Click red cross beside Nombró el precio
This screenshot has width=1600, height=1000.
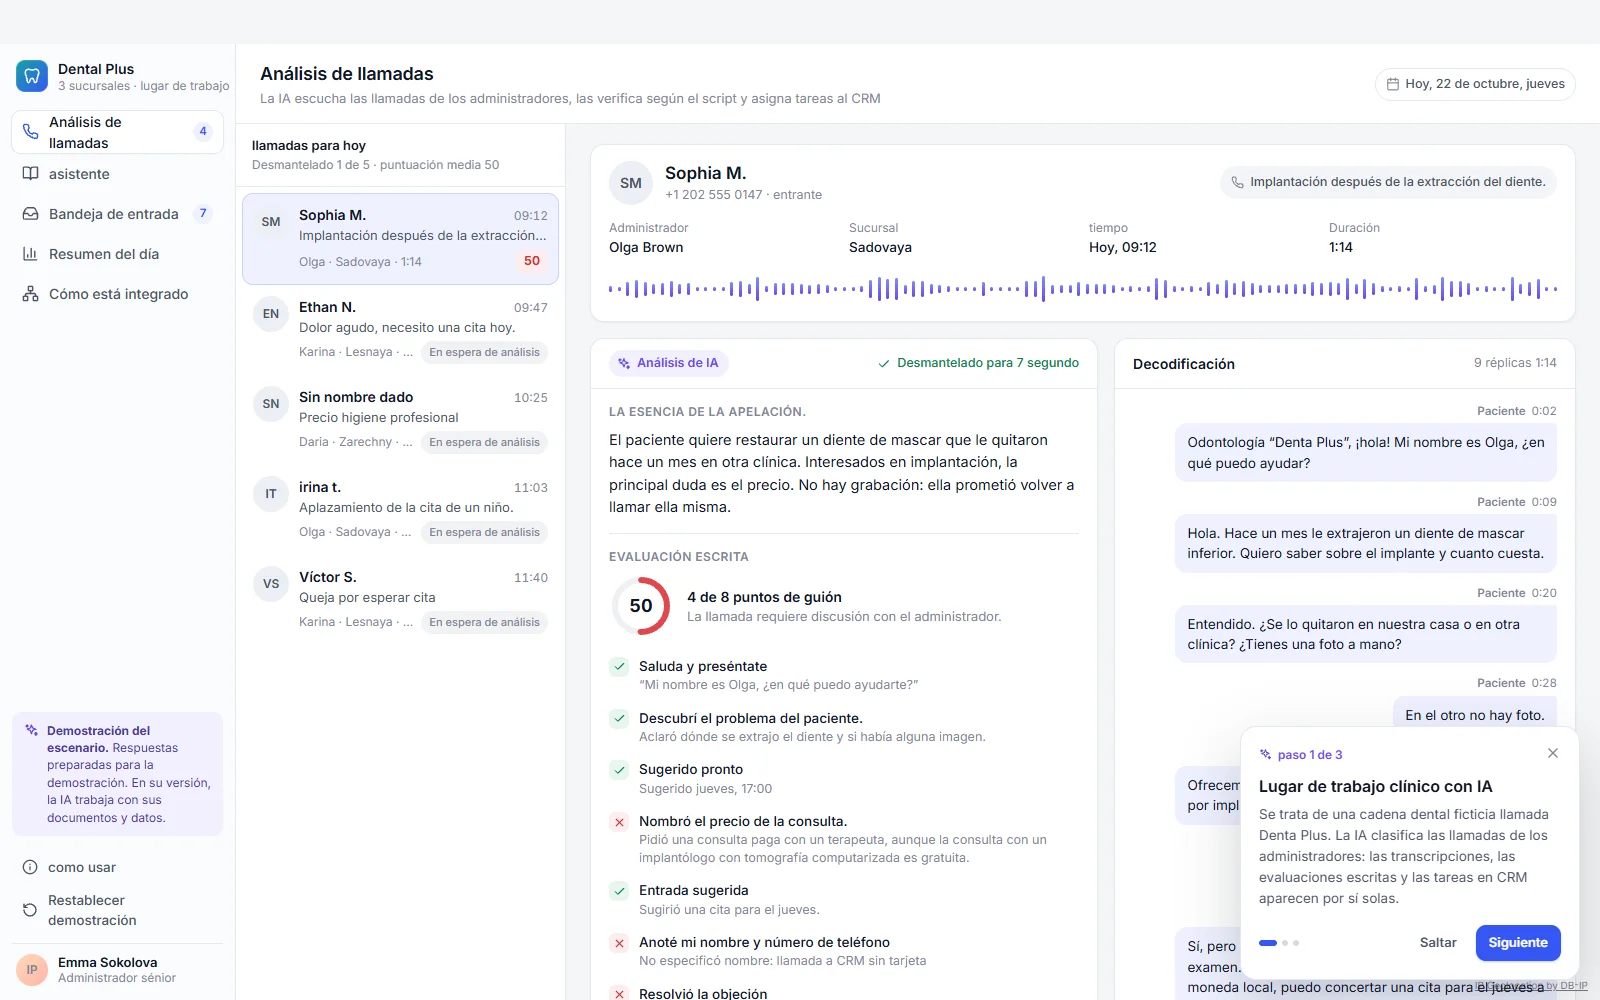pyautogui.click(x=619, y=822)
